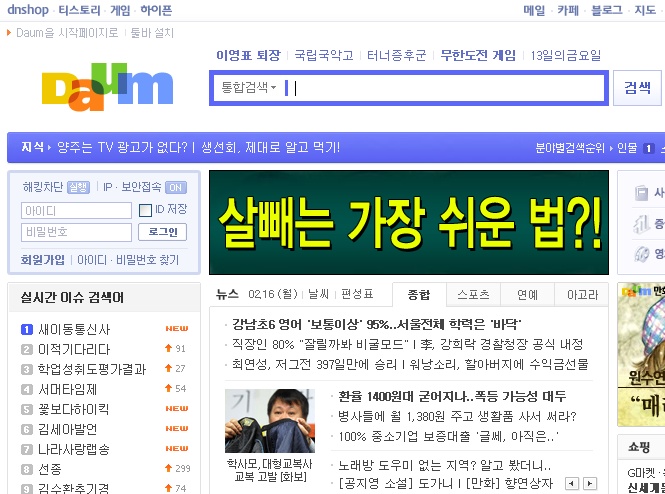Click the next arrow in the news list
This screenshot has height=494, width=665.
pos(590,483)
